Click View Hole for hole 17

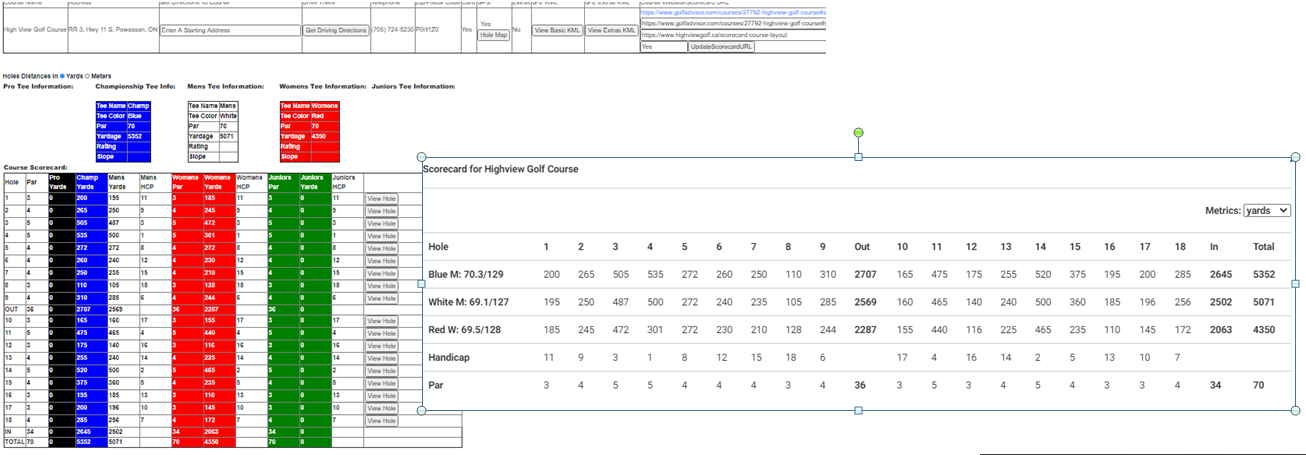click(382, 408)
